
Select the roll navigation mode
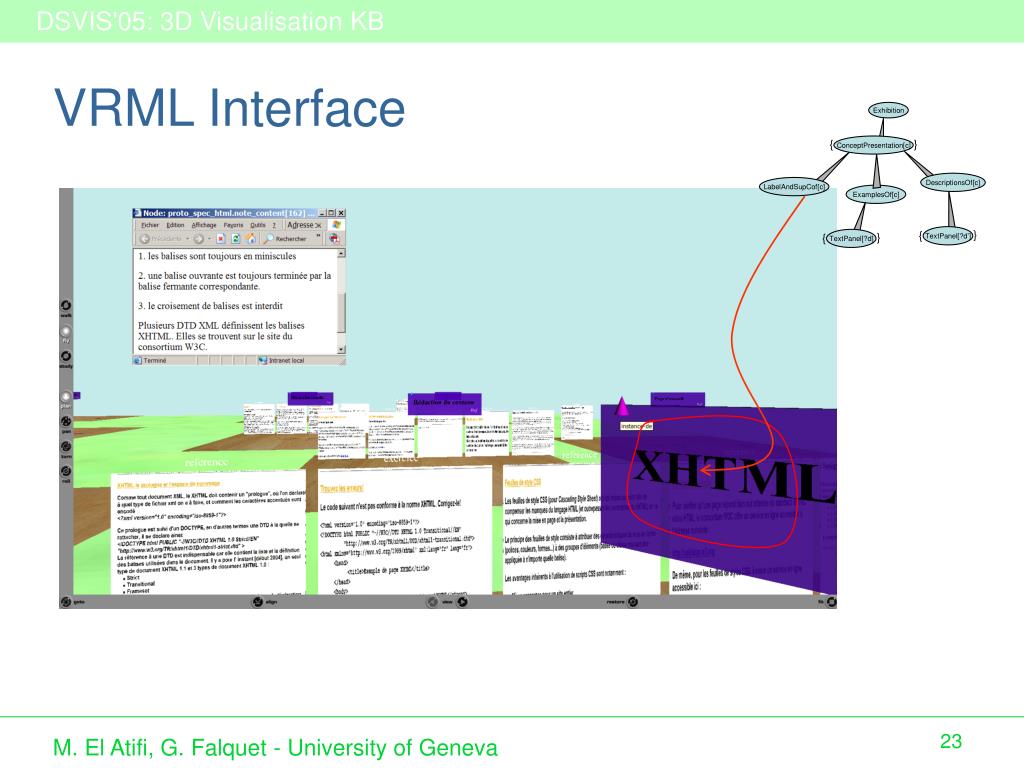pos(66,472)
